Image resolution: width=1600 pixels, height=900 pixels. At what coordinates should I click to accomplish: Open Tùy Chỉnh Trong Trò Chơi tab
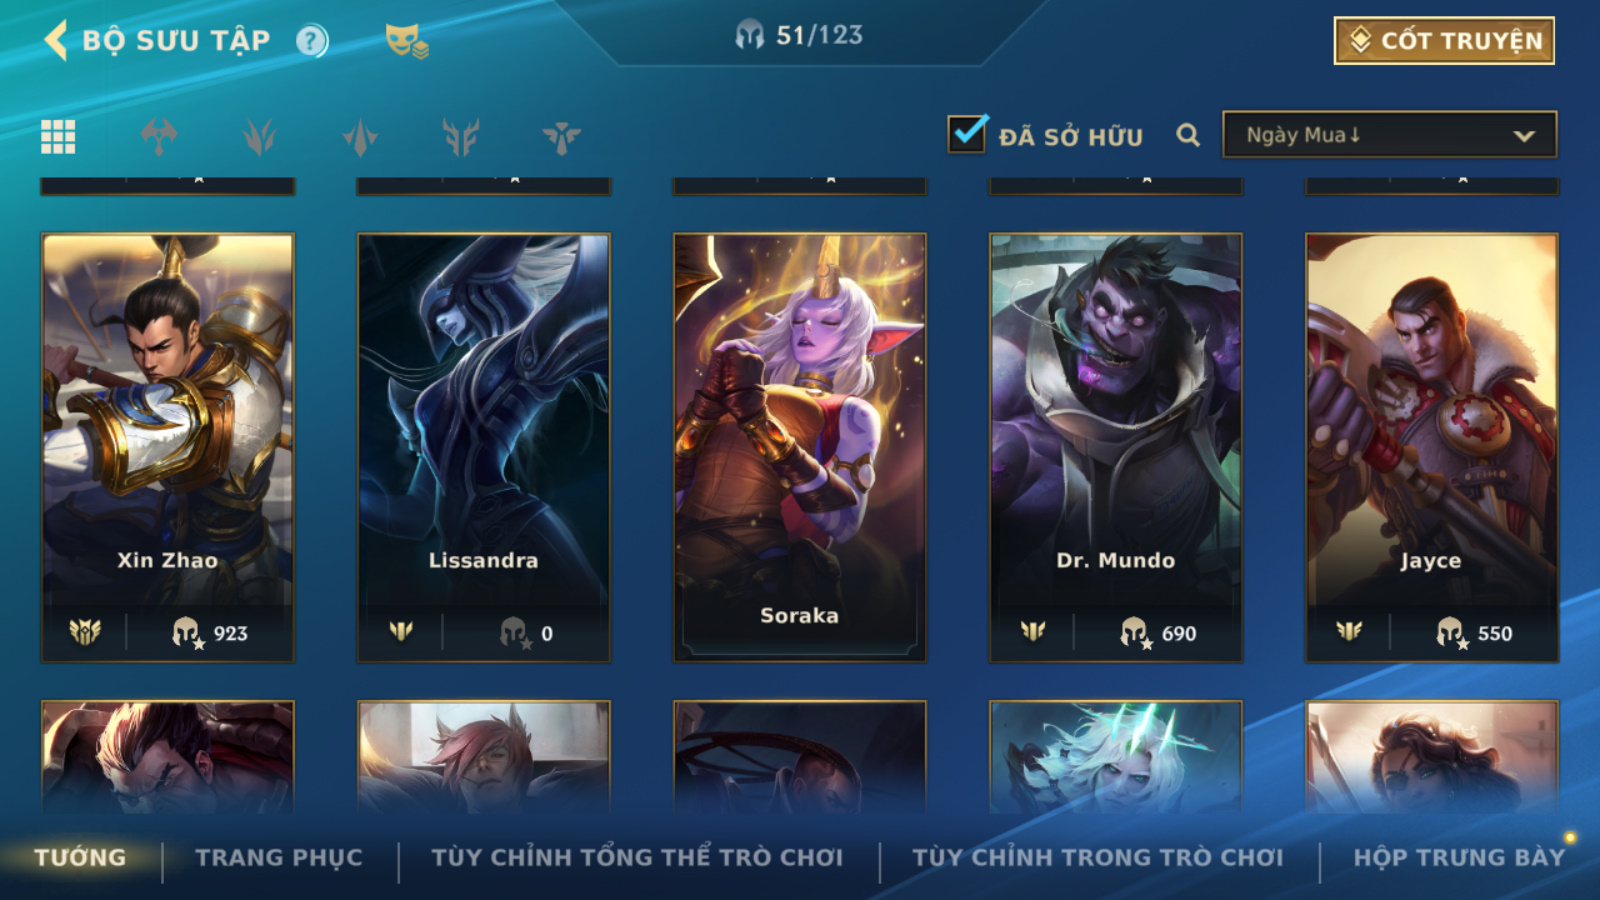coord(1098,858)
